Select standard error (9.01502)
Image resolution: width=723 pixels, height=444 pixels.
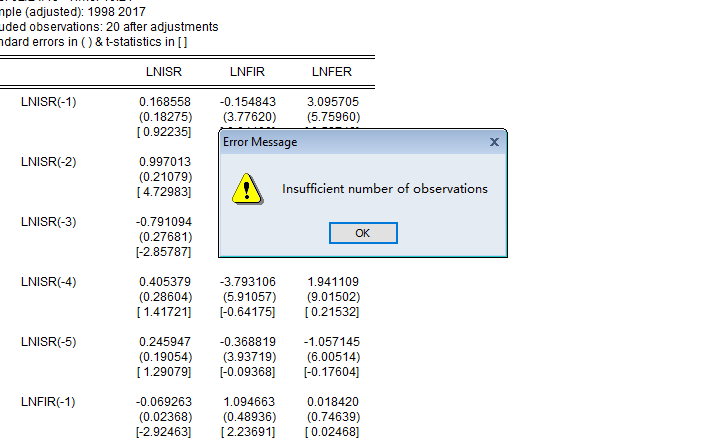[x=333, y=296]
